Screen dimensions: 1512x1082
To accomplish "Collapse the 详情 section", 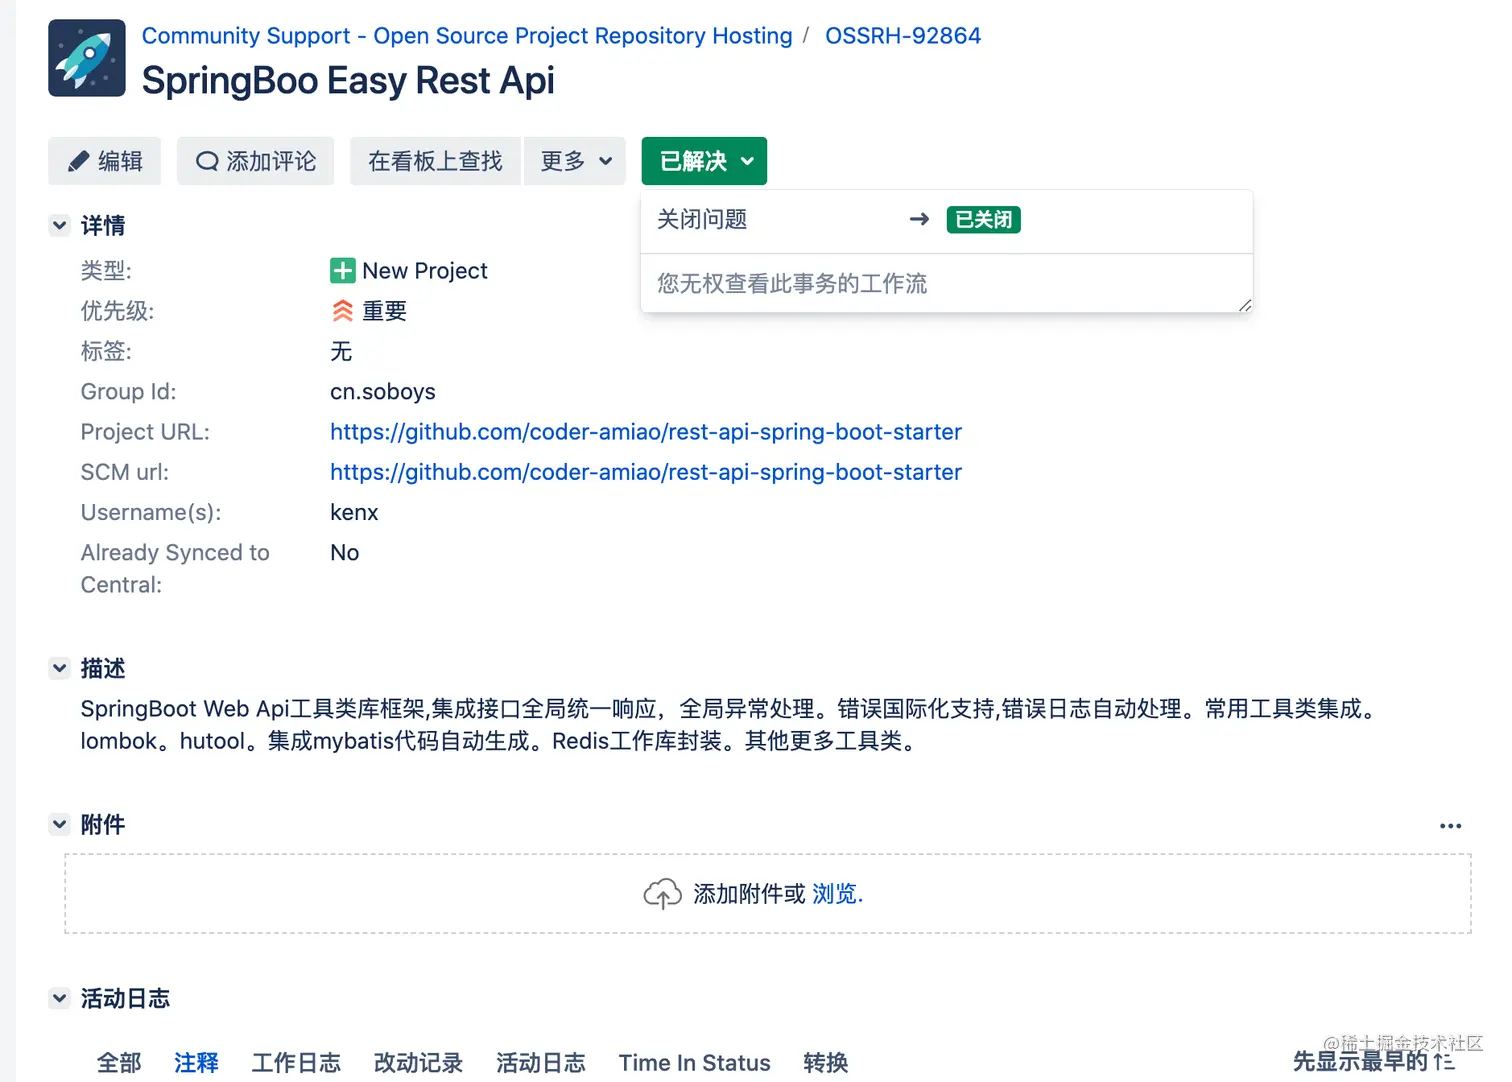I will pos(60,226).
